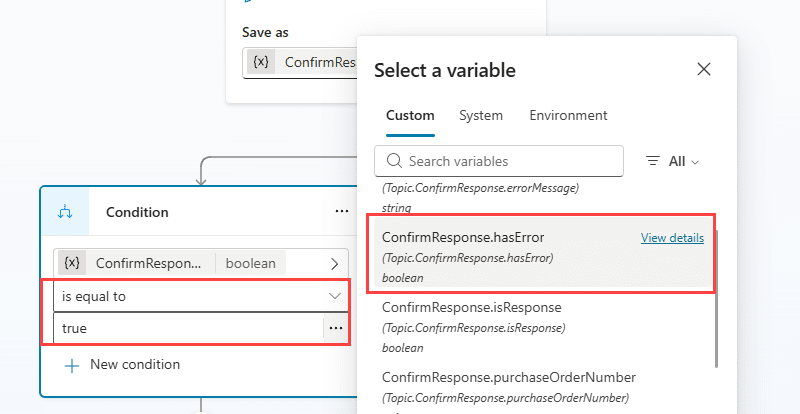Switch to the Environment tab
The image size is (800, 414).
[568, 116]
